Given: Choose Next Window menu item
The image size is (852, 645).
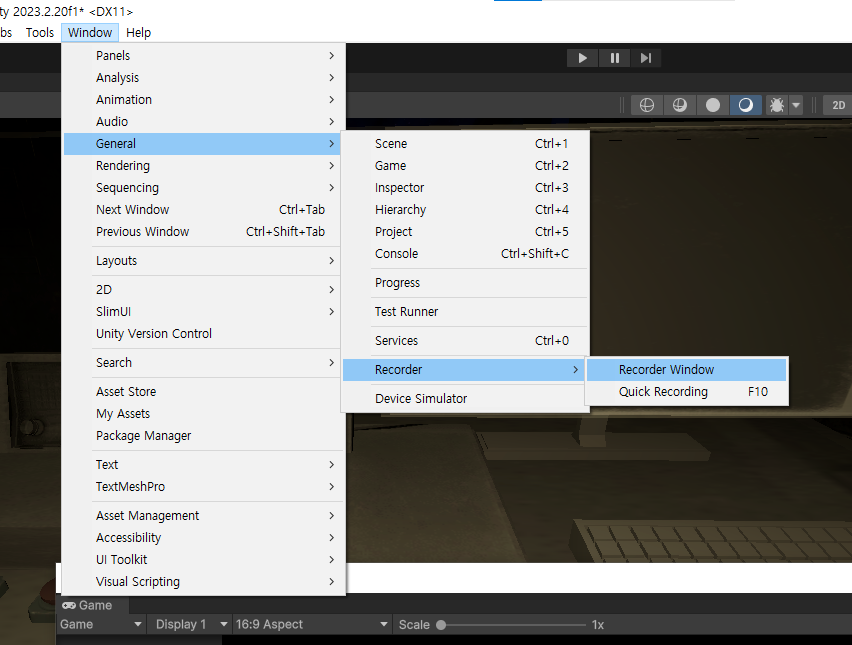Looking at the screenshot, I should click(204, 210).
